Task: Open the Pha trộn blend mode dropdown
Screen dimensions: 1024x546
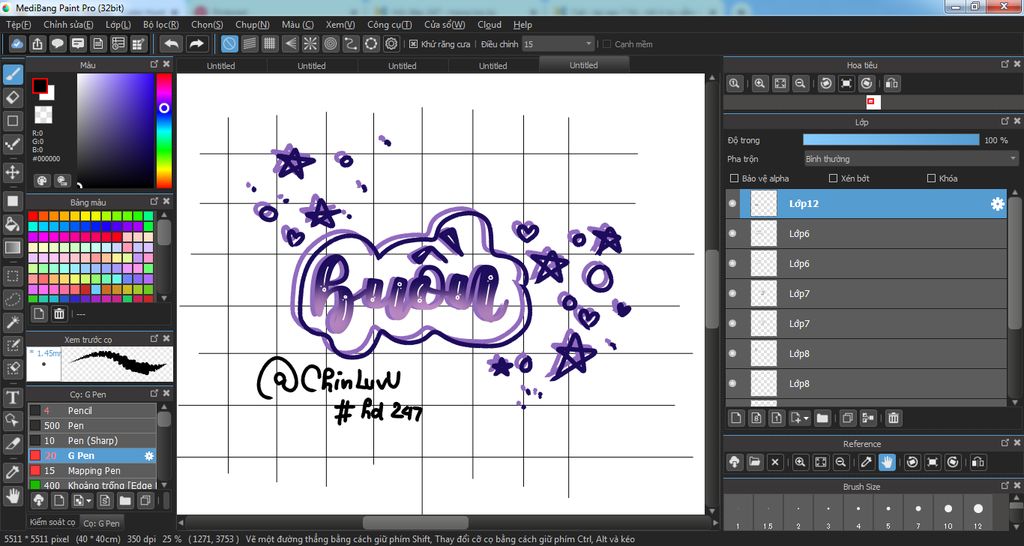Action: tap(910, 159)
